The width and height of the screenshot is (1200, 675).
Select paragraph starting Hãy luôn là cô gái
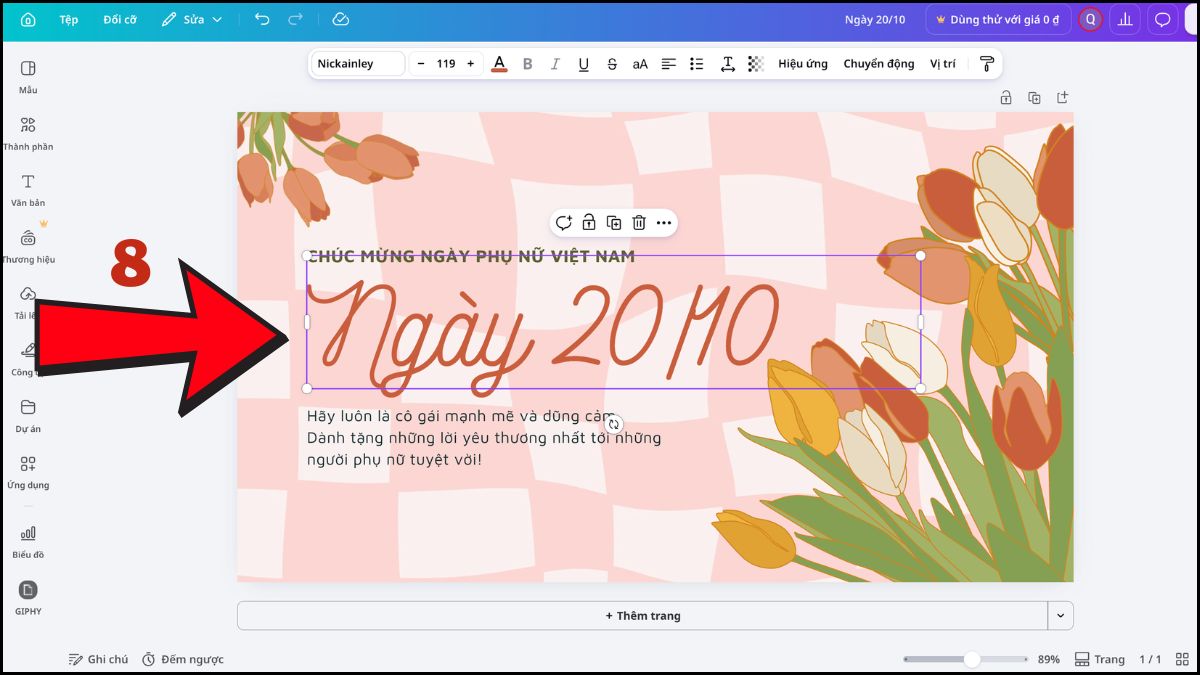pyautogui.click(x=484, y=438)
